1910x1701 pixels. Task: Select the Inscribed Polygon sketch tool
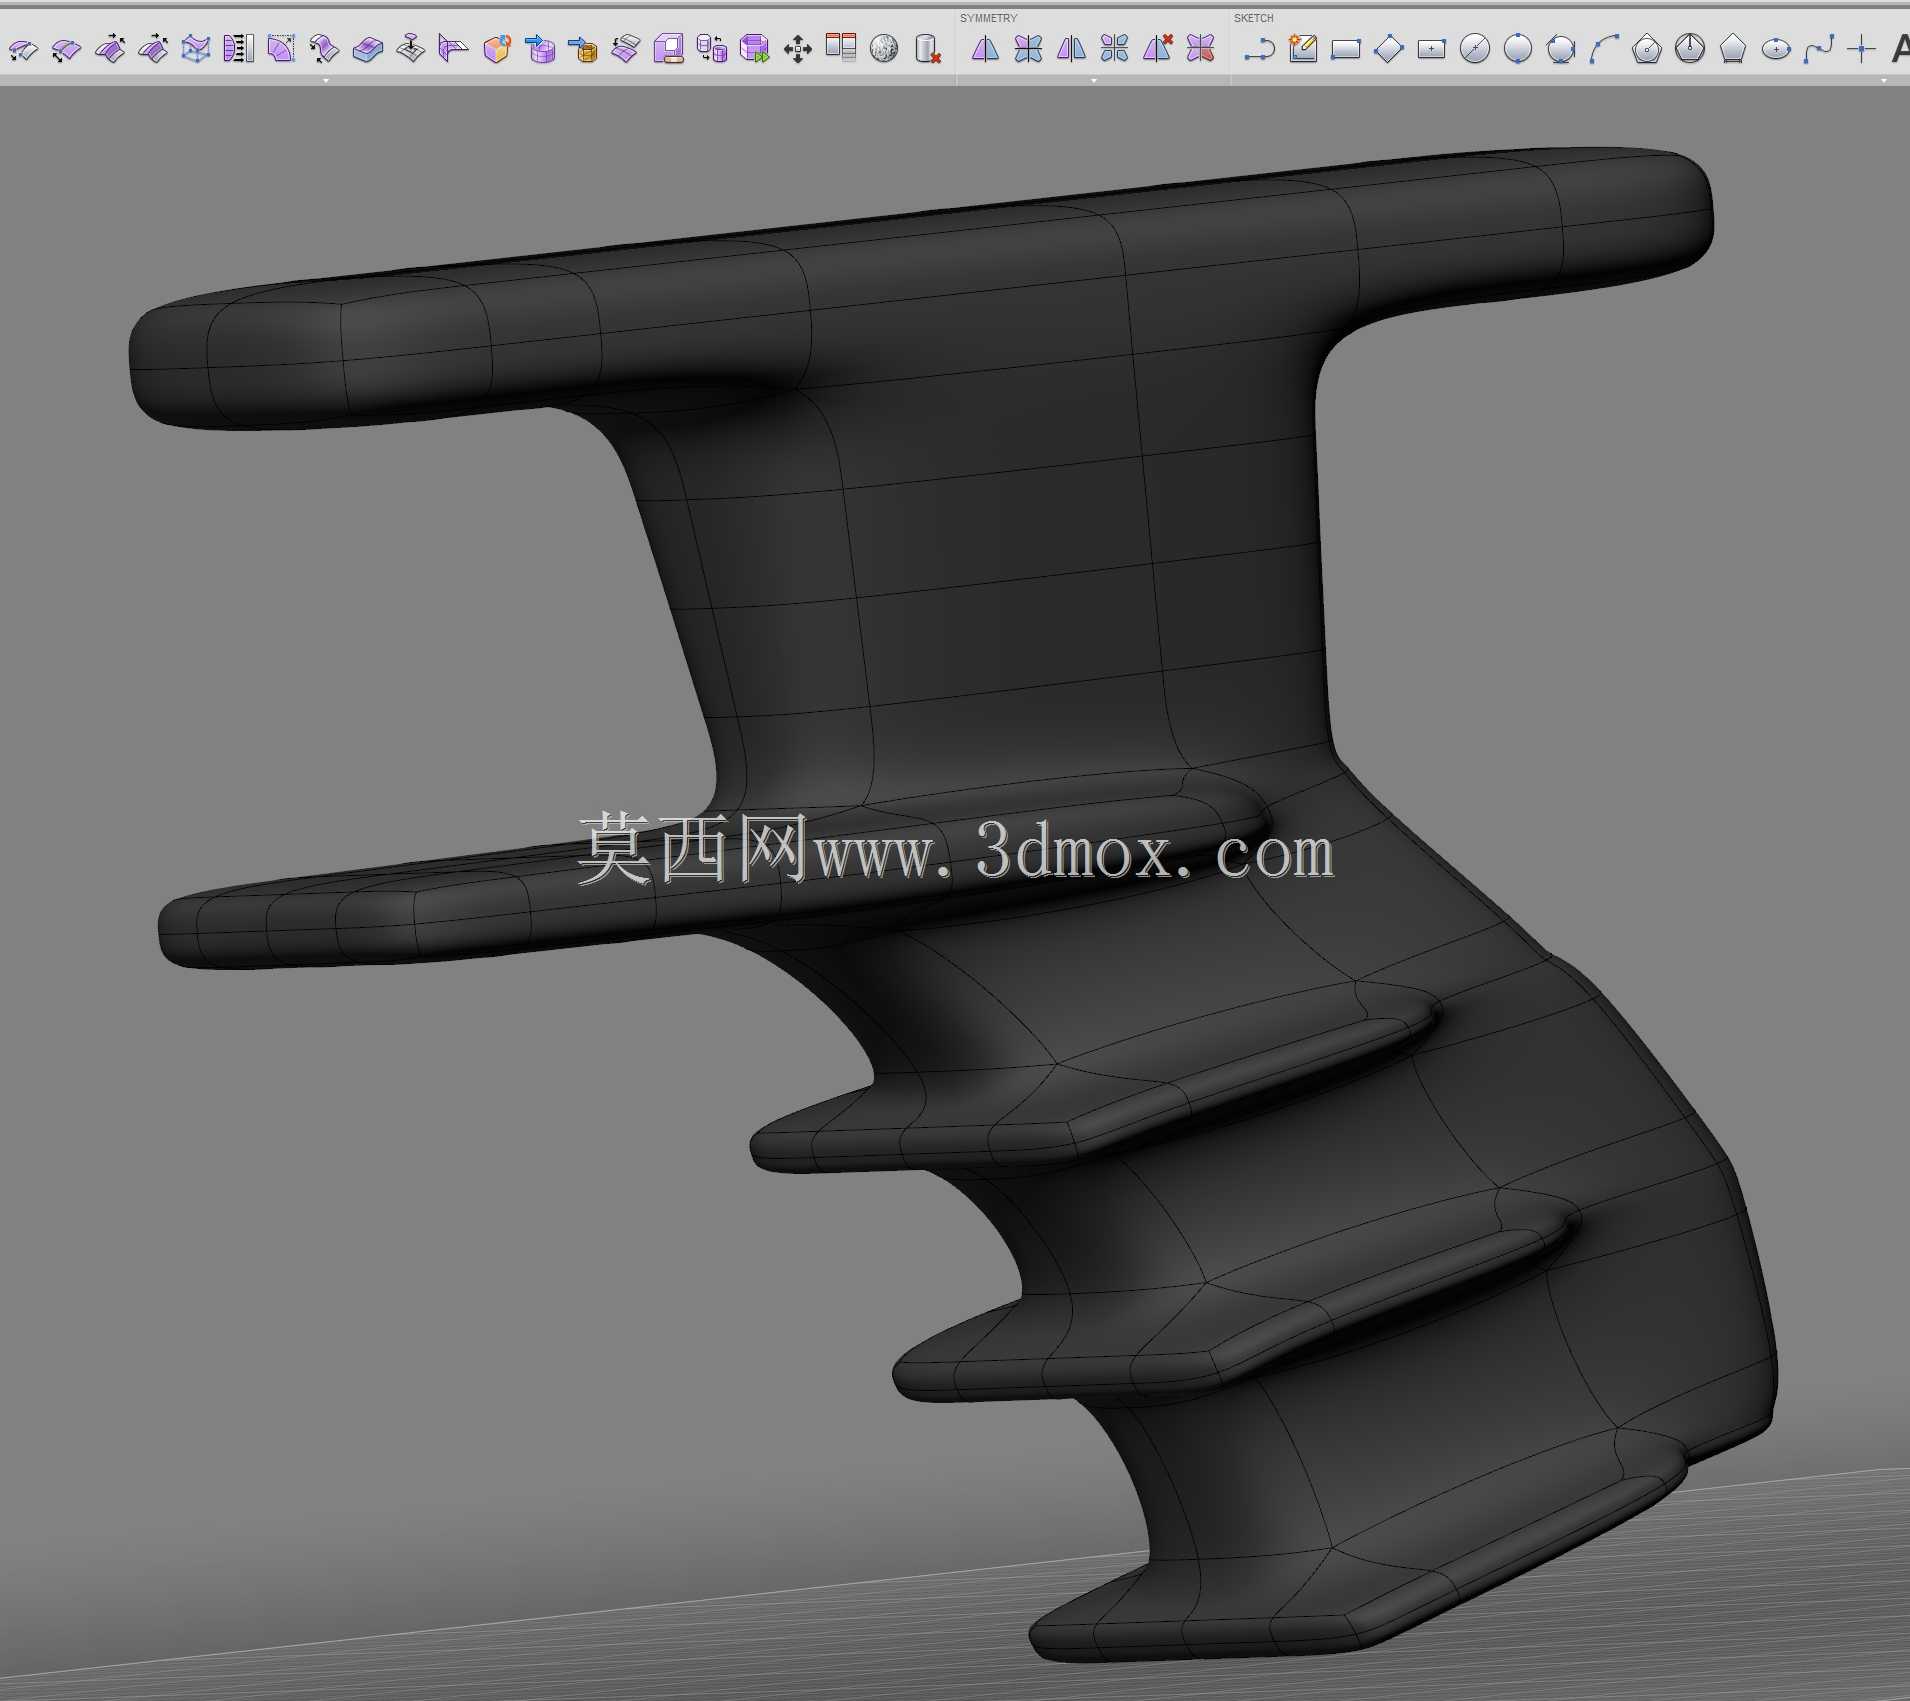(1689, 48)
